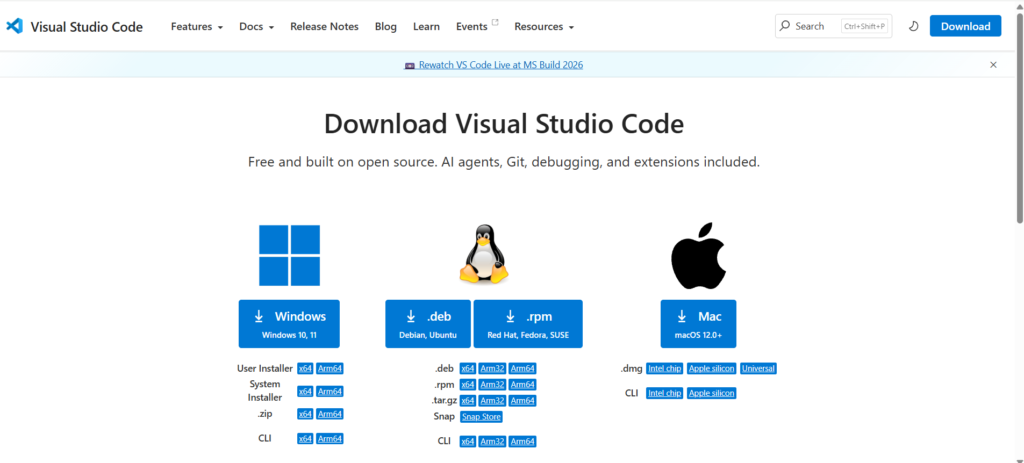The height and width of the screenshot is (463, 1024).
Task: Download Windows .zip x64
Action: click(x=305, y=413)
